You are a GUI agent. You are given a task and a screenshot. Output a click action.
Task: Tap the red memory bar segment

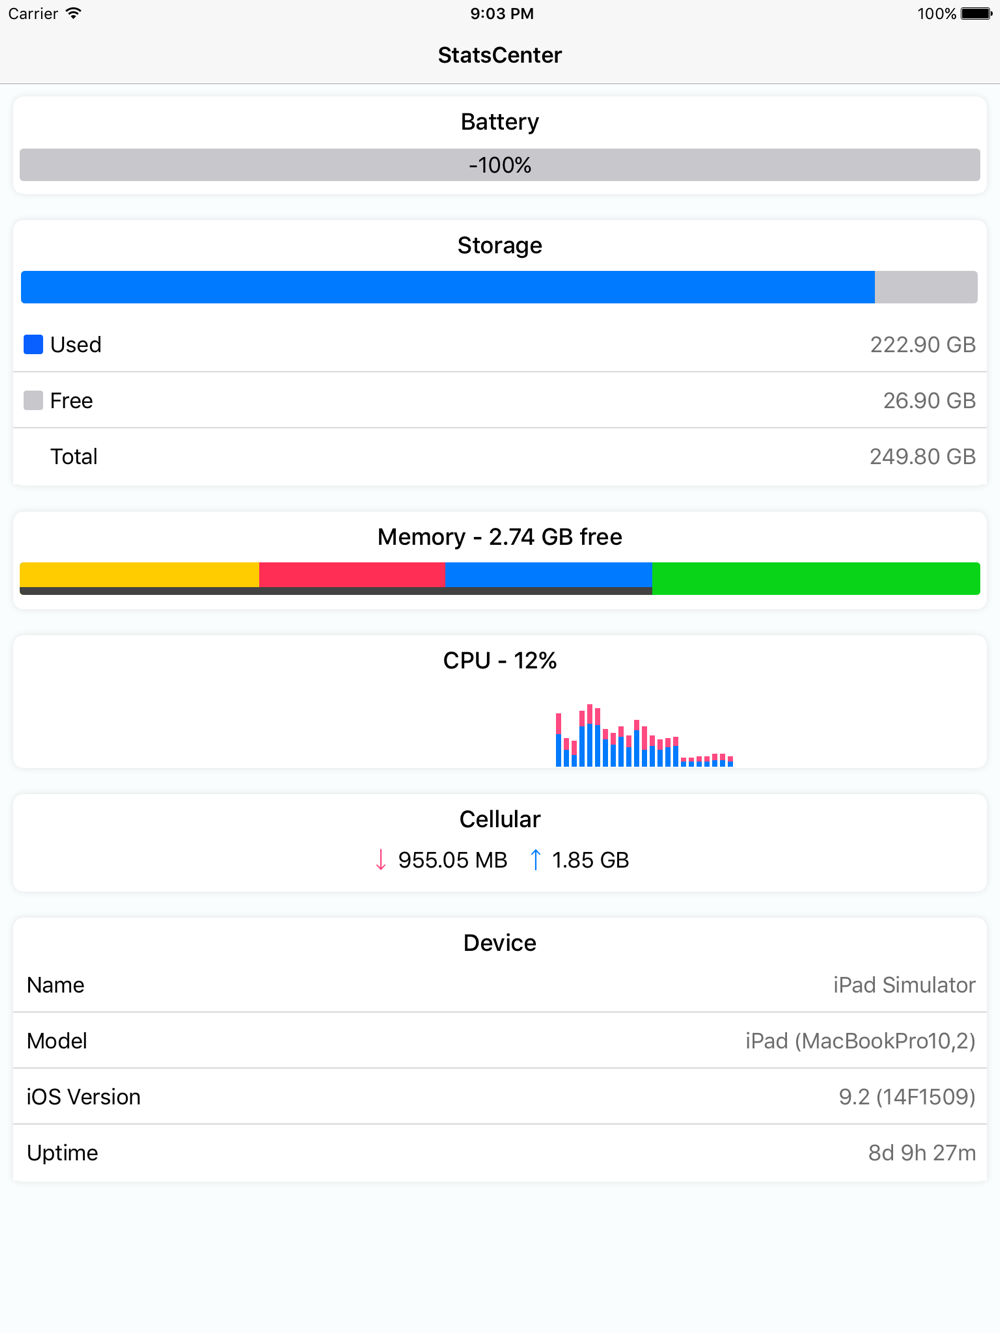coord(352,575)
